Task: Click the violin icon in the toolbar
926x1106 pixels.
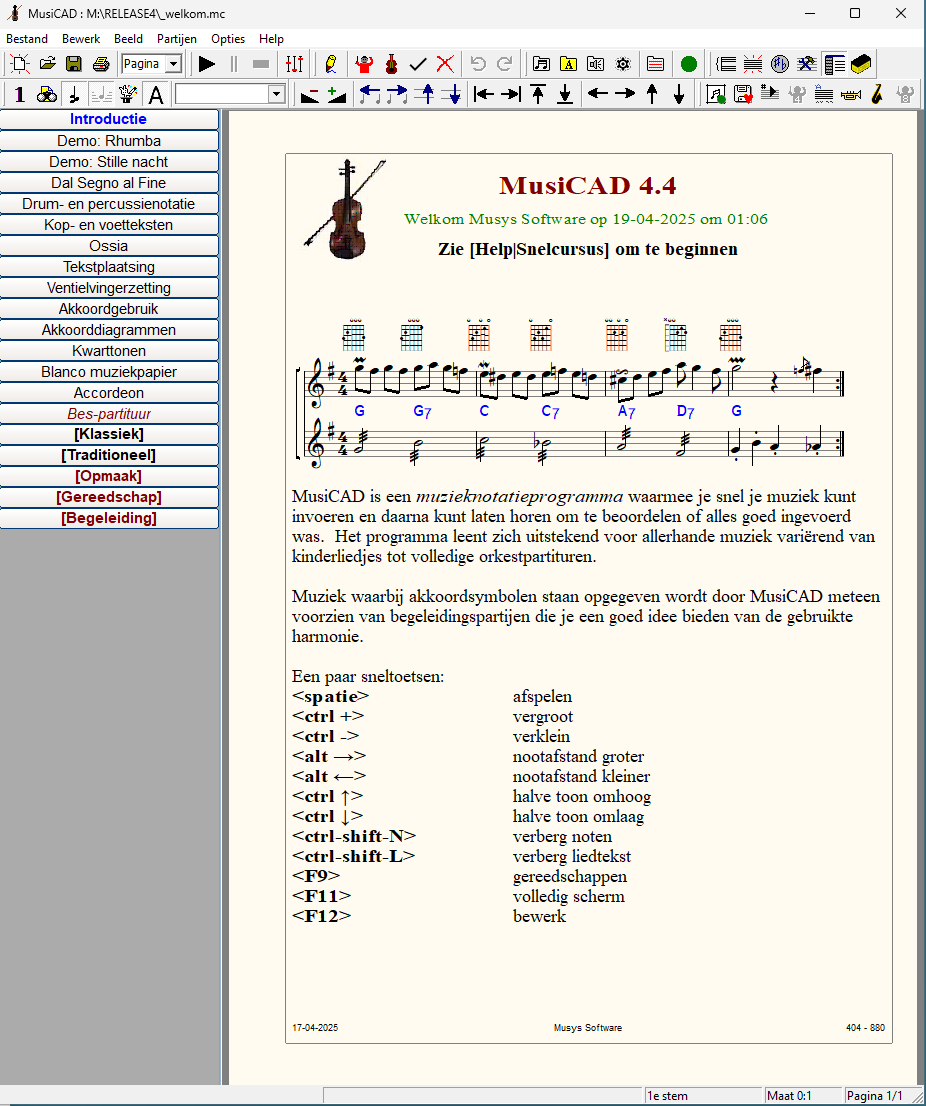Action: point(391,64)
